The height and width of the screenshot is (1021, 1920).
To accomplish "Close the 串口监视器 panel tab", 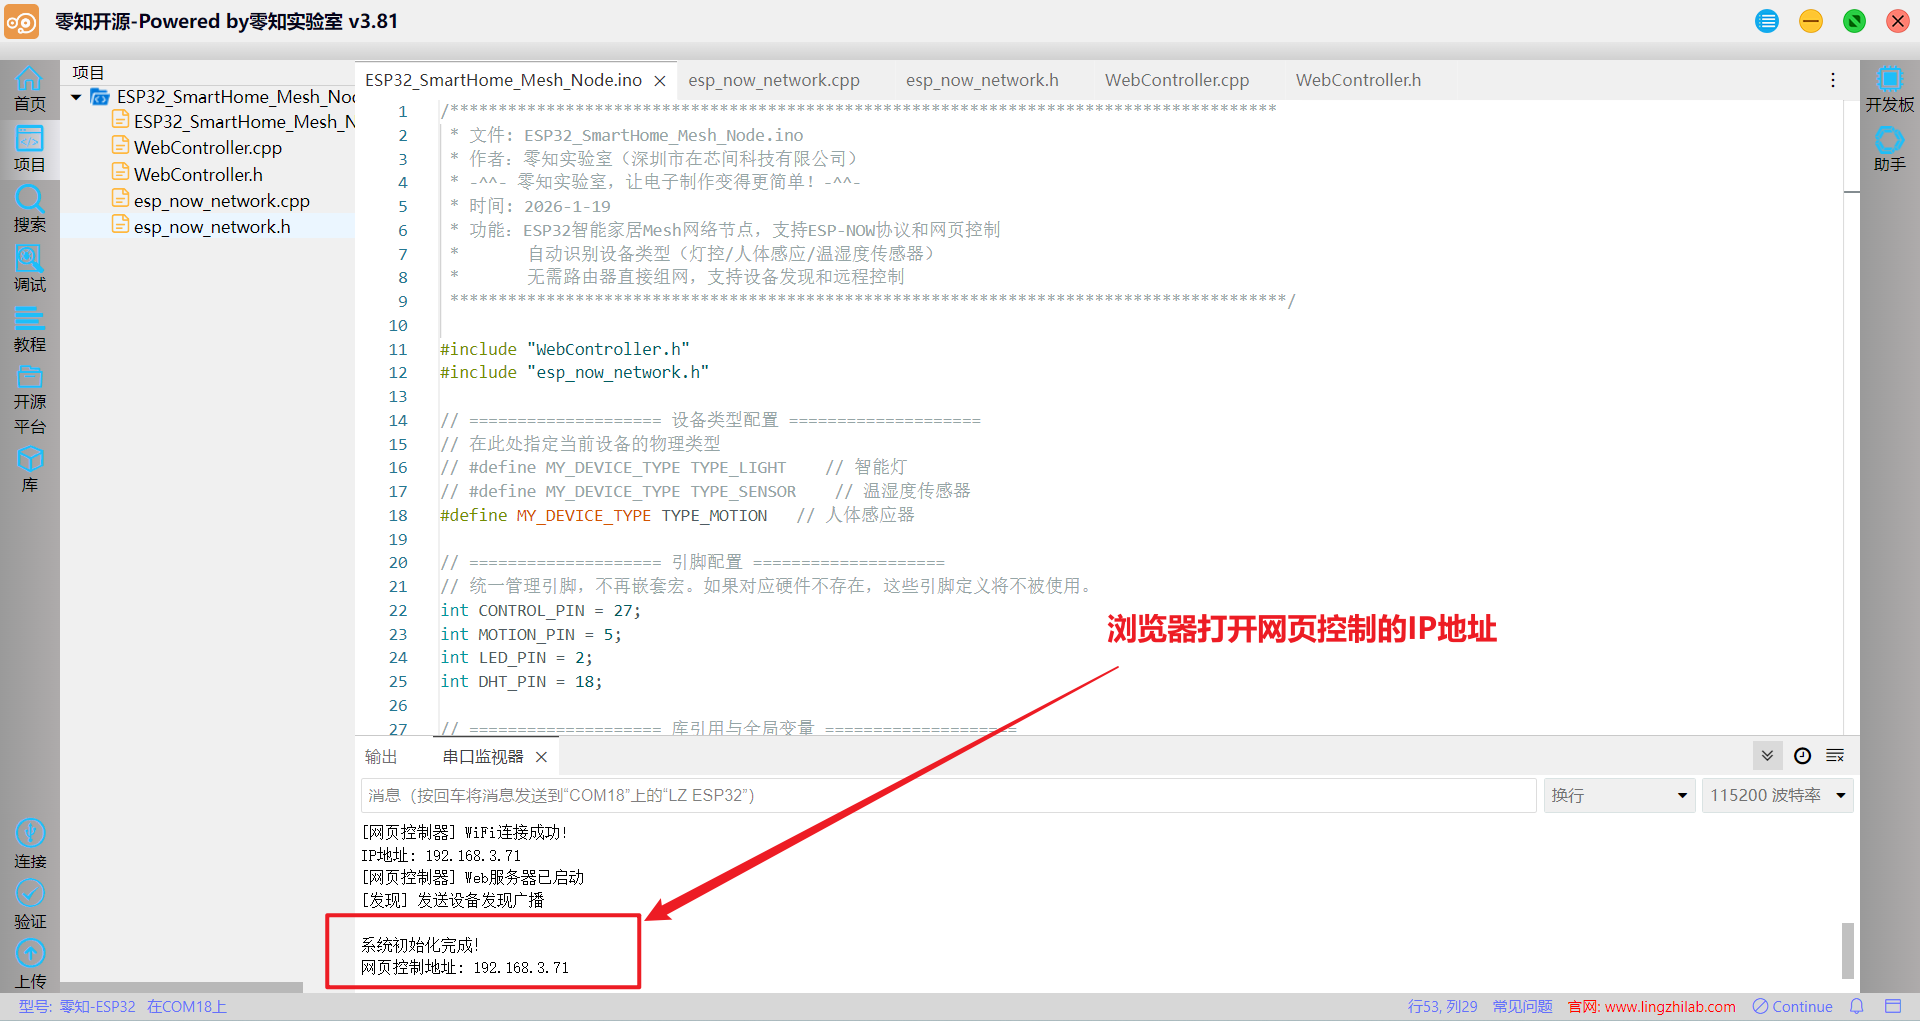I will 541,757.
